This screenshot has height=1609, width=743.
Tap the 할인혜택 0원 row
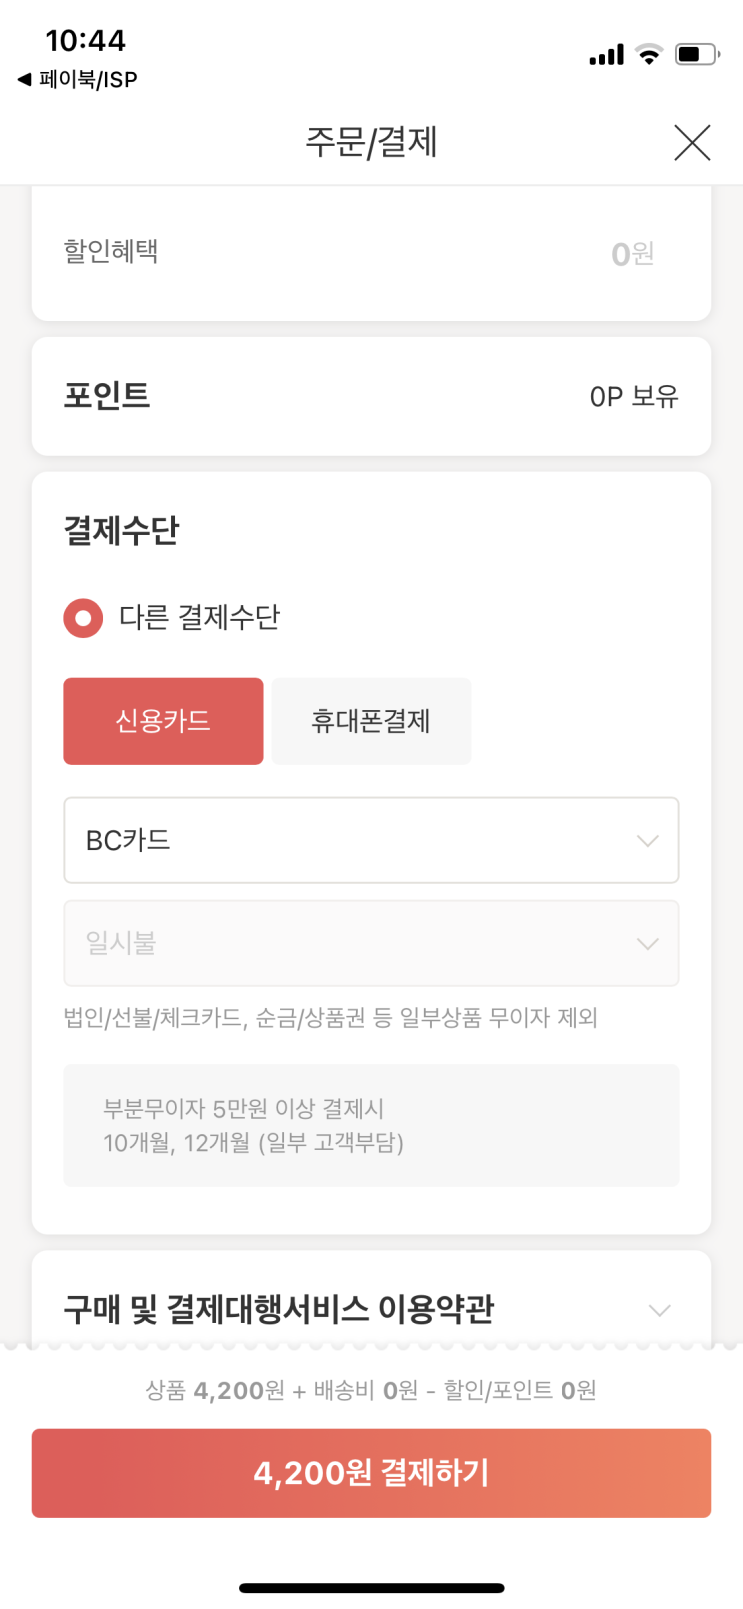[371, 253]
